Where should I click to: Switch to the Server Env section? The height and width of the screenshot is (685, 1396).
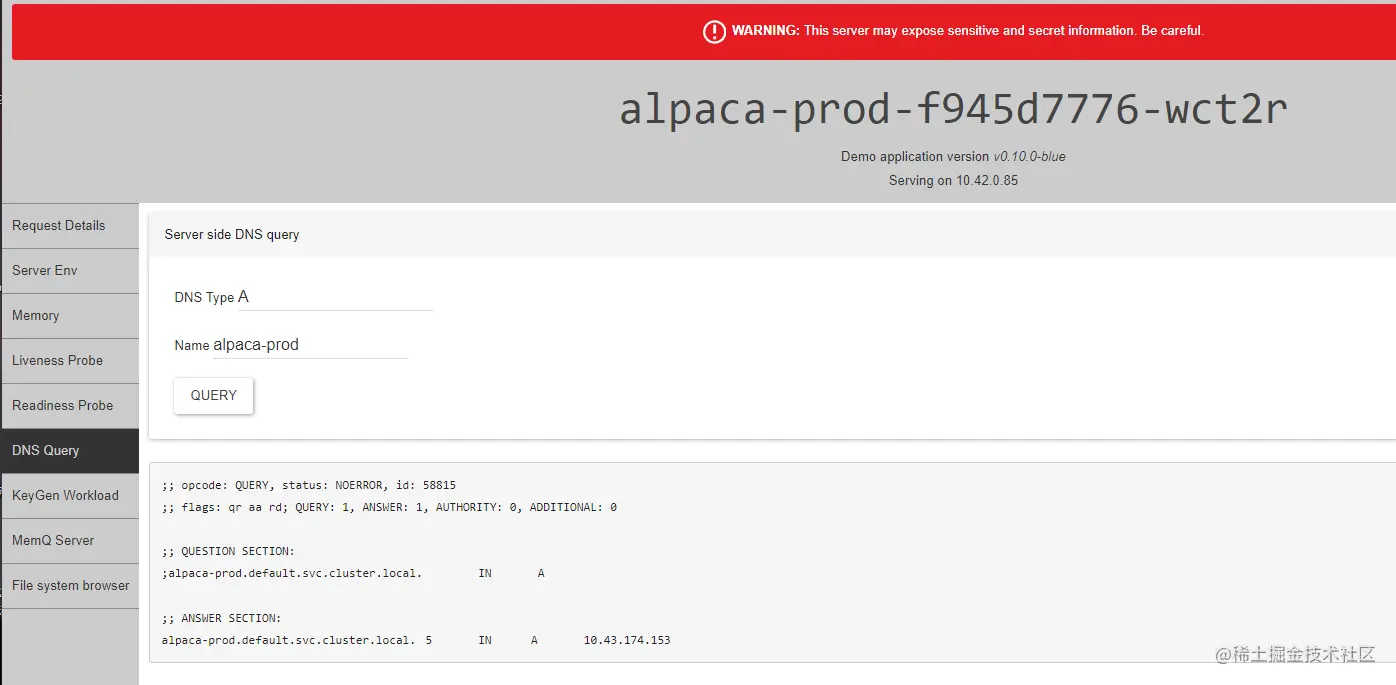[x=45, y=270]
